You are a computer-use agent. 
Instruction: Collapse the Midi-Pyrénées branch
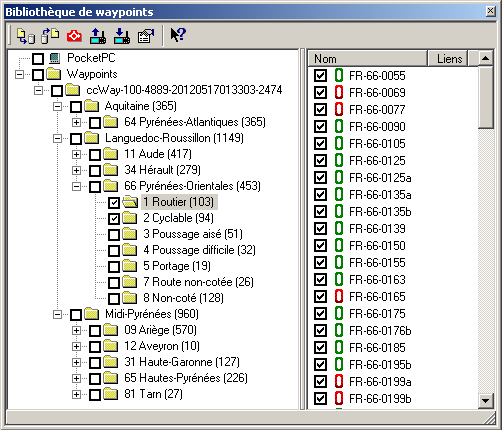click(x=57, y=314)
